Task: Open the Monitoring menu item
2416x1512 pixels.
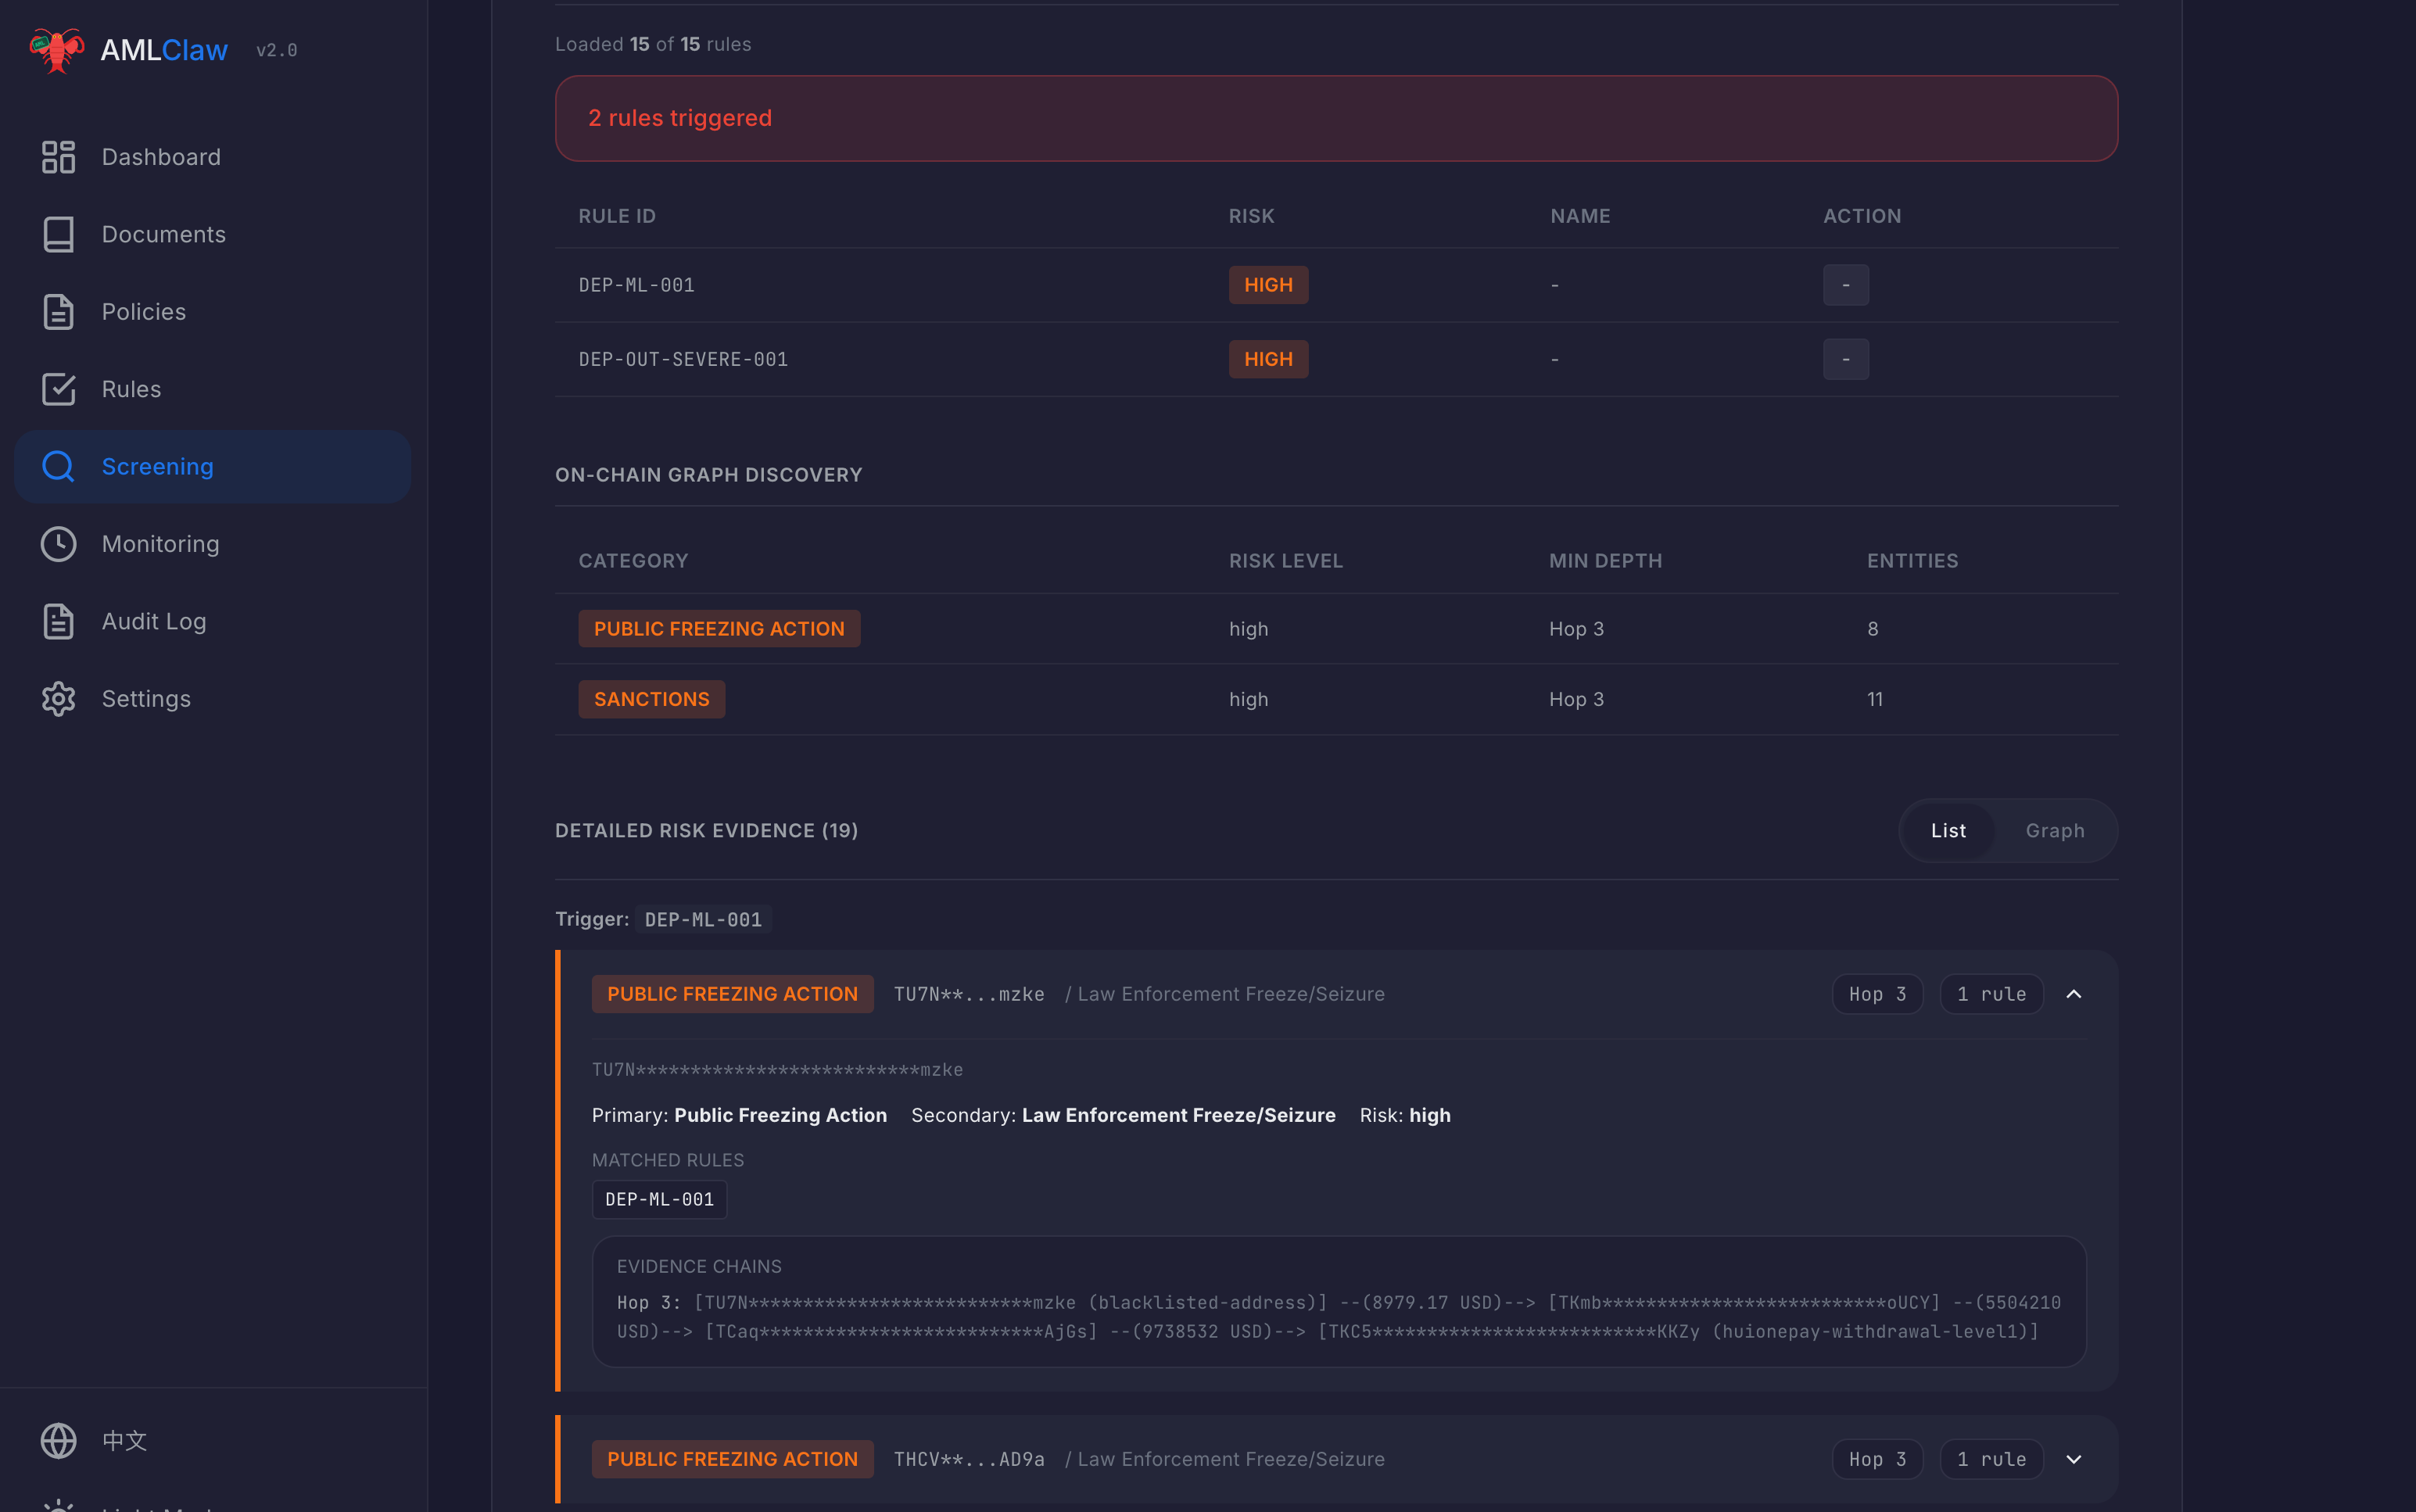Action: pos(160,544)
